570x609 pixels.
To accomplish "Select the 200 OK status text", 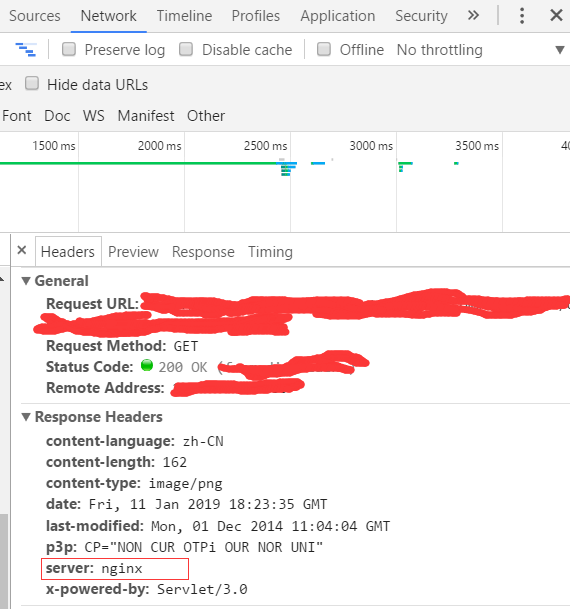I will pos(183,367).
